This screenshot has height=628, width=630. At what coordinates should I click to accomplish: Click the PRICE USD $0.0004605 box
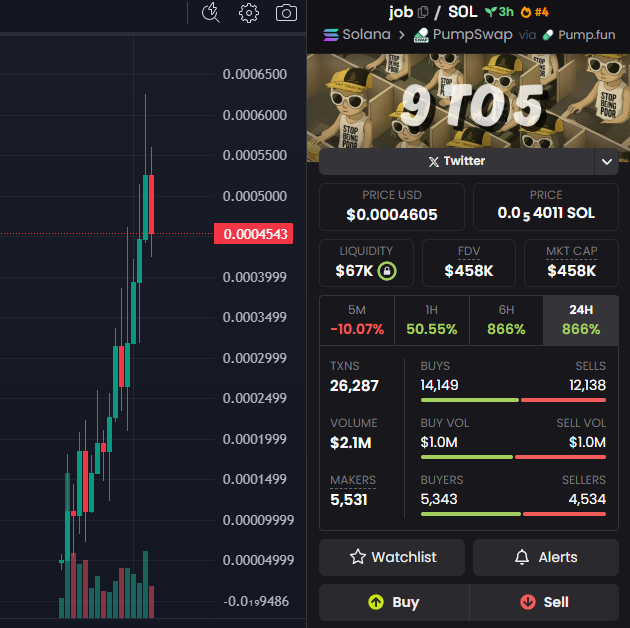392,207
